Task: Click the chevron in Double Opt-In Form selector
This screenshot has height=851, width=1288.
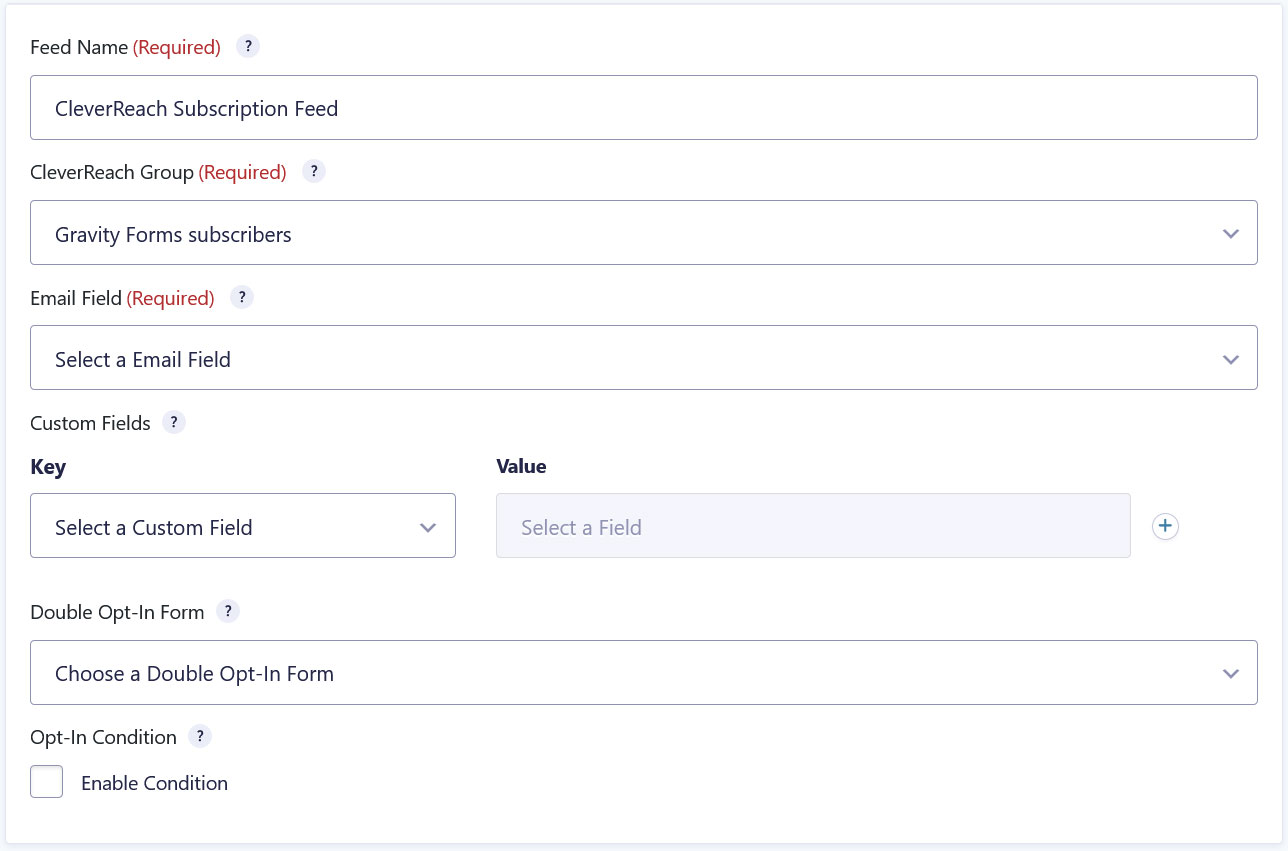Action: coord(1231,674)
